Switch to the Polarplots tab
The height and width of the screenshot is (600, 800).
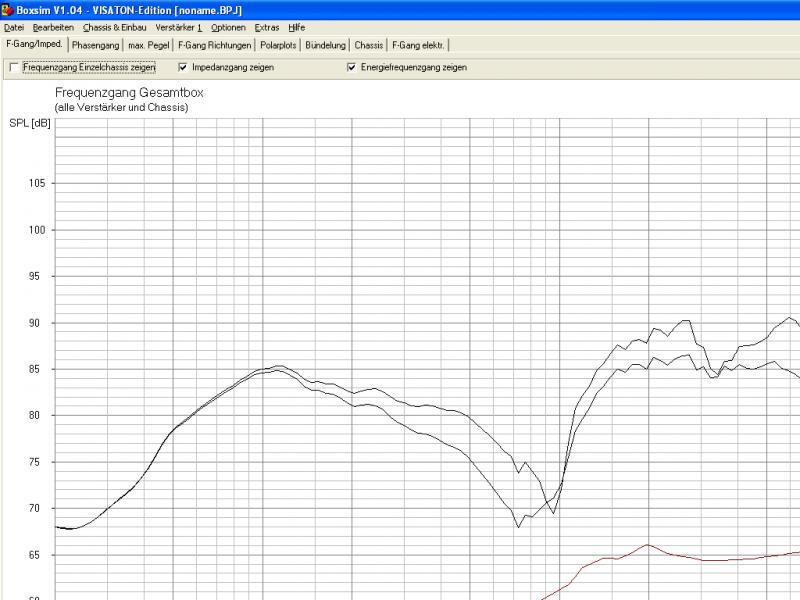278,45
